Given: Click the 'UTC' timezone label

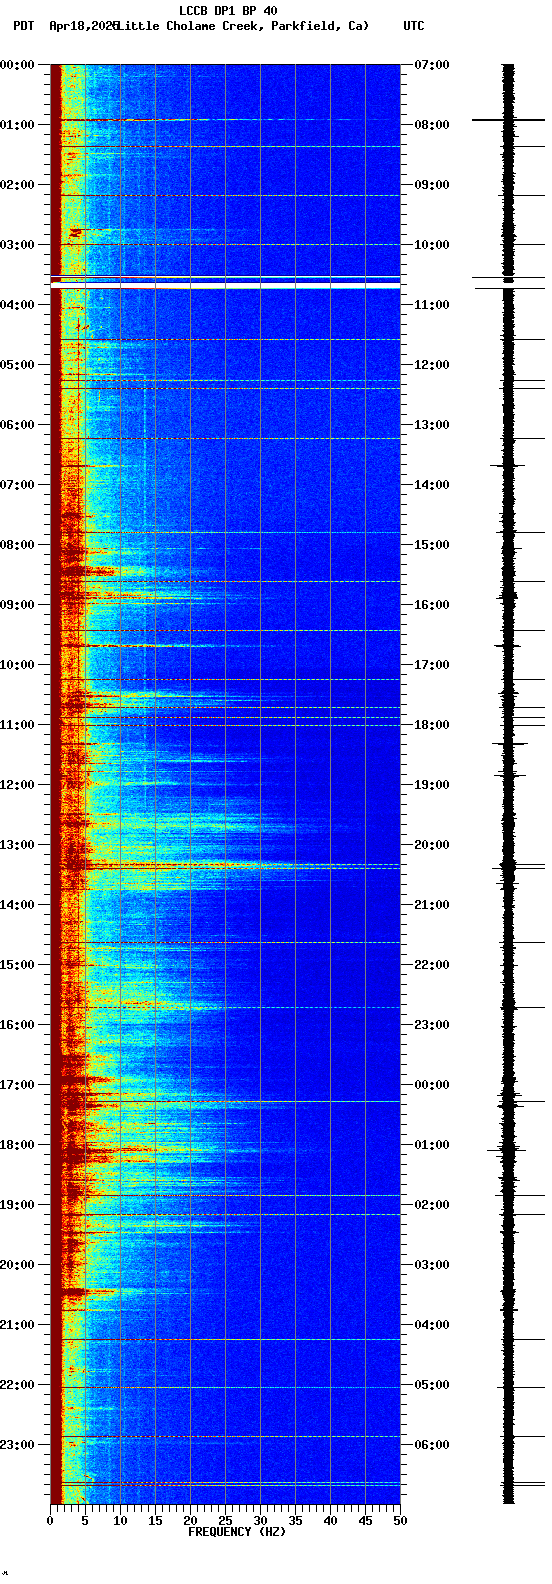Looking at the screenshot, I should [414, 26].
